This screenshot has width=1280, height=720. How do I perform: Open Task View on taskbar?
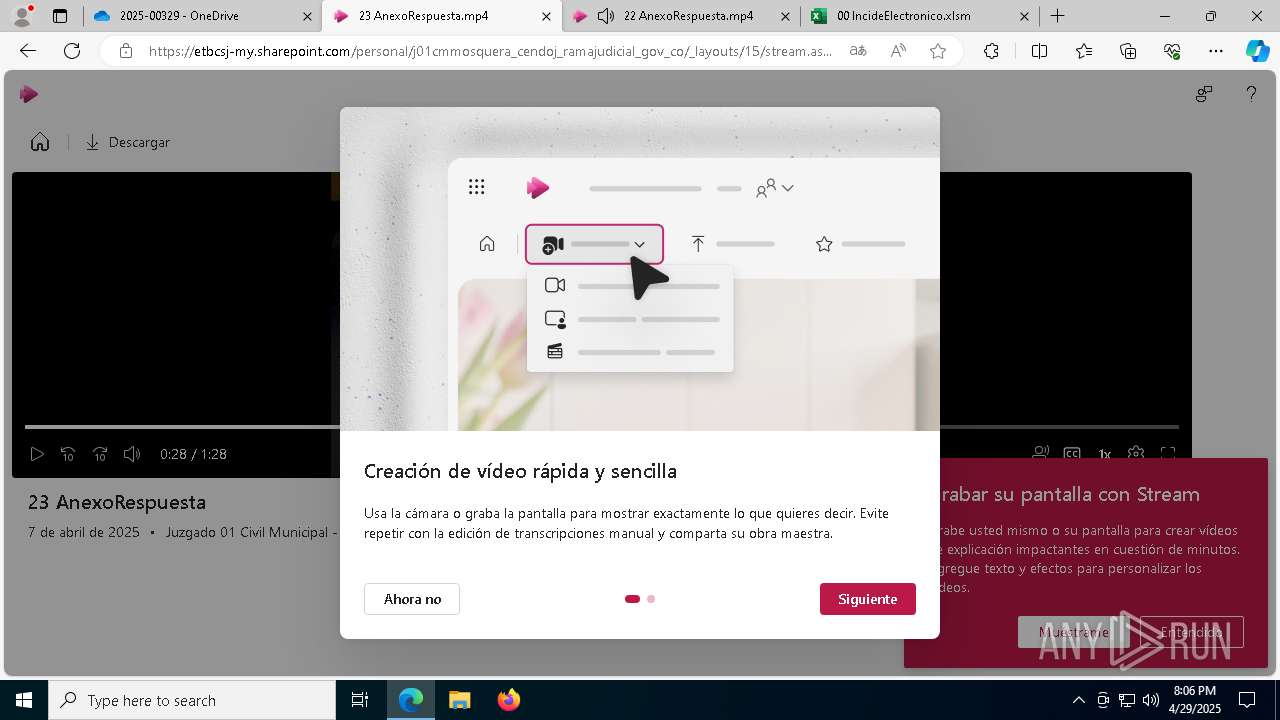[x=360, y=700]
